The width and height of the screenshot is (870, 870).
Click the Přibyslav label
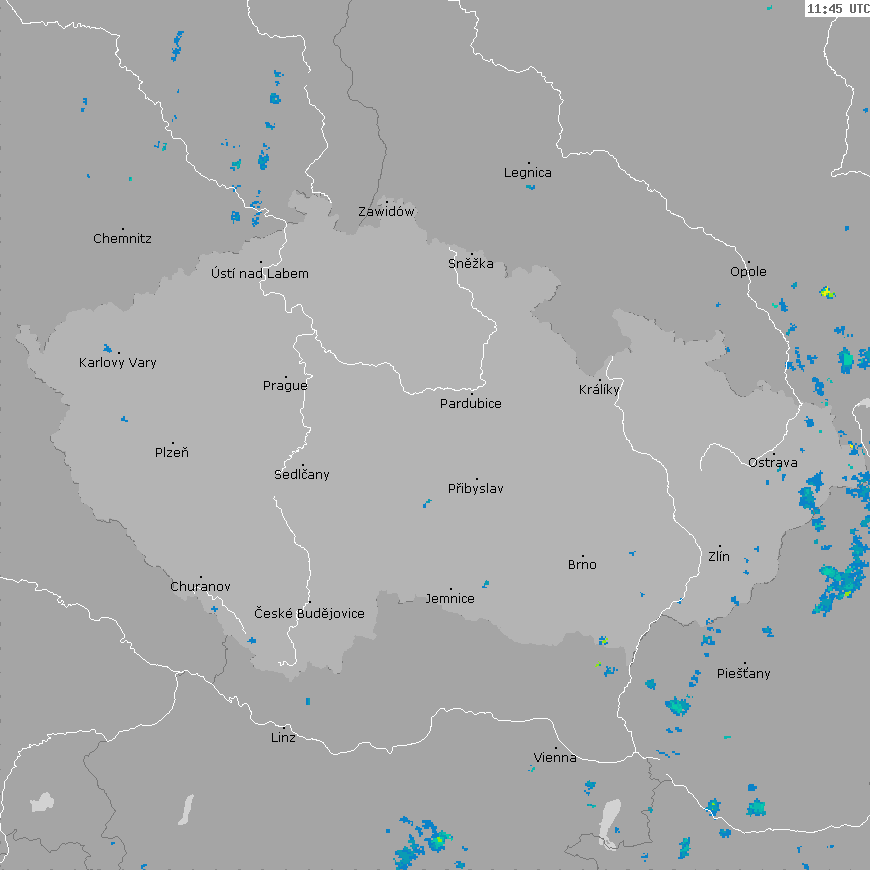point(476,489)
